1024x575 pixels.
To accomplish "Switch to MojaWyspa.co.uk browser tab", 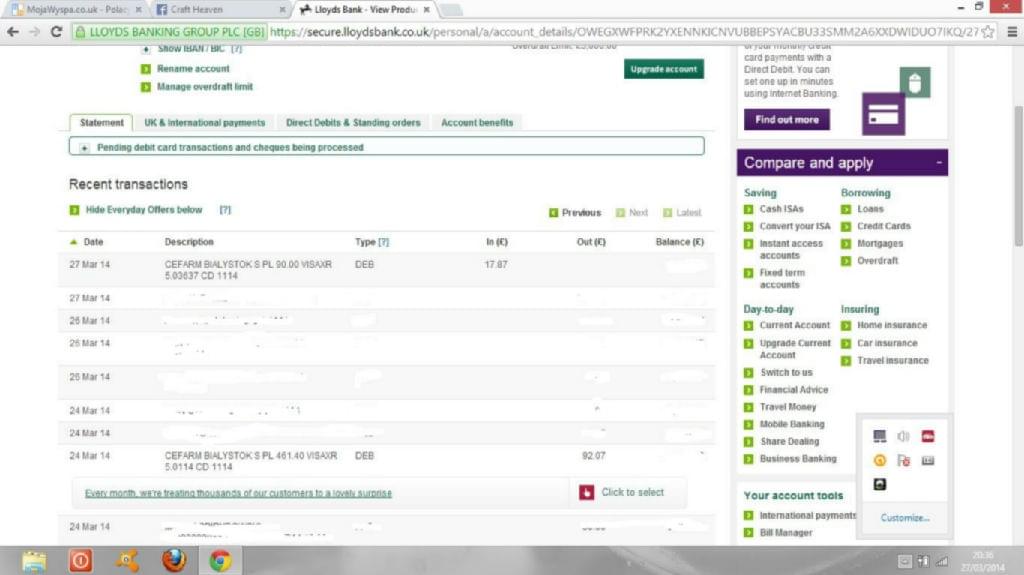I will [x=74, y=10].
